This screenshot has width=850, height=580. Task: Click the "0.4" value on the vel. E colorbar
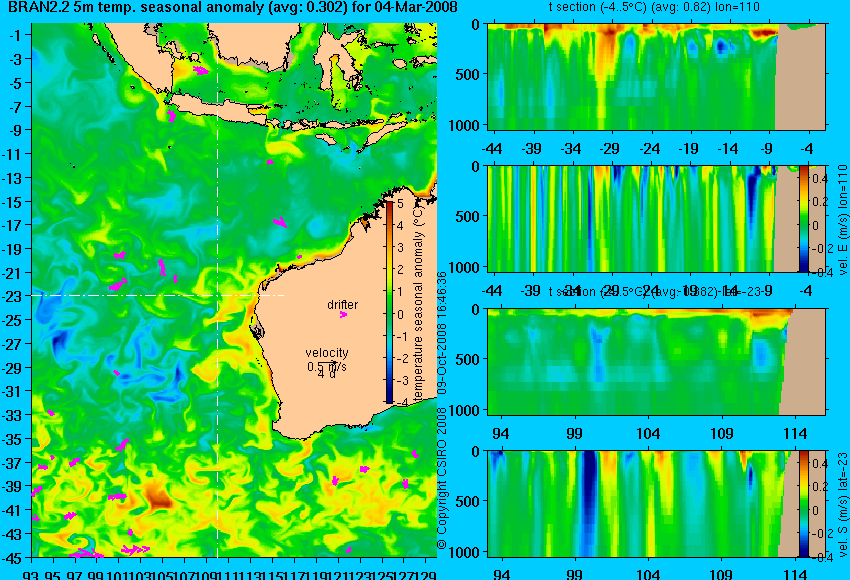[x=819, y=178]
